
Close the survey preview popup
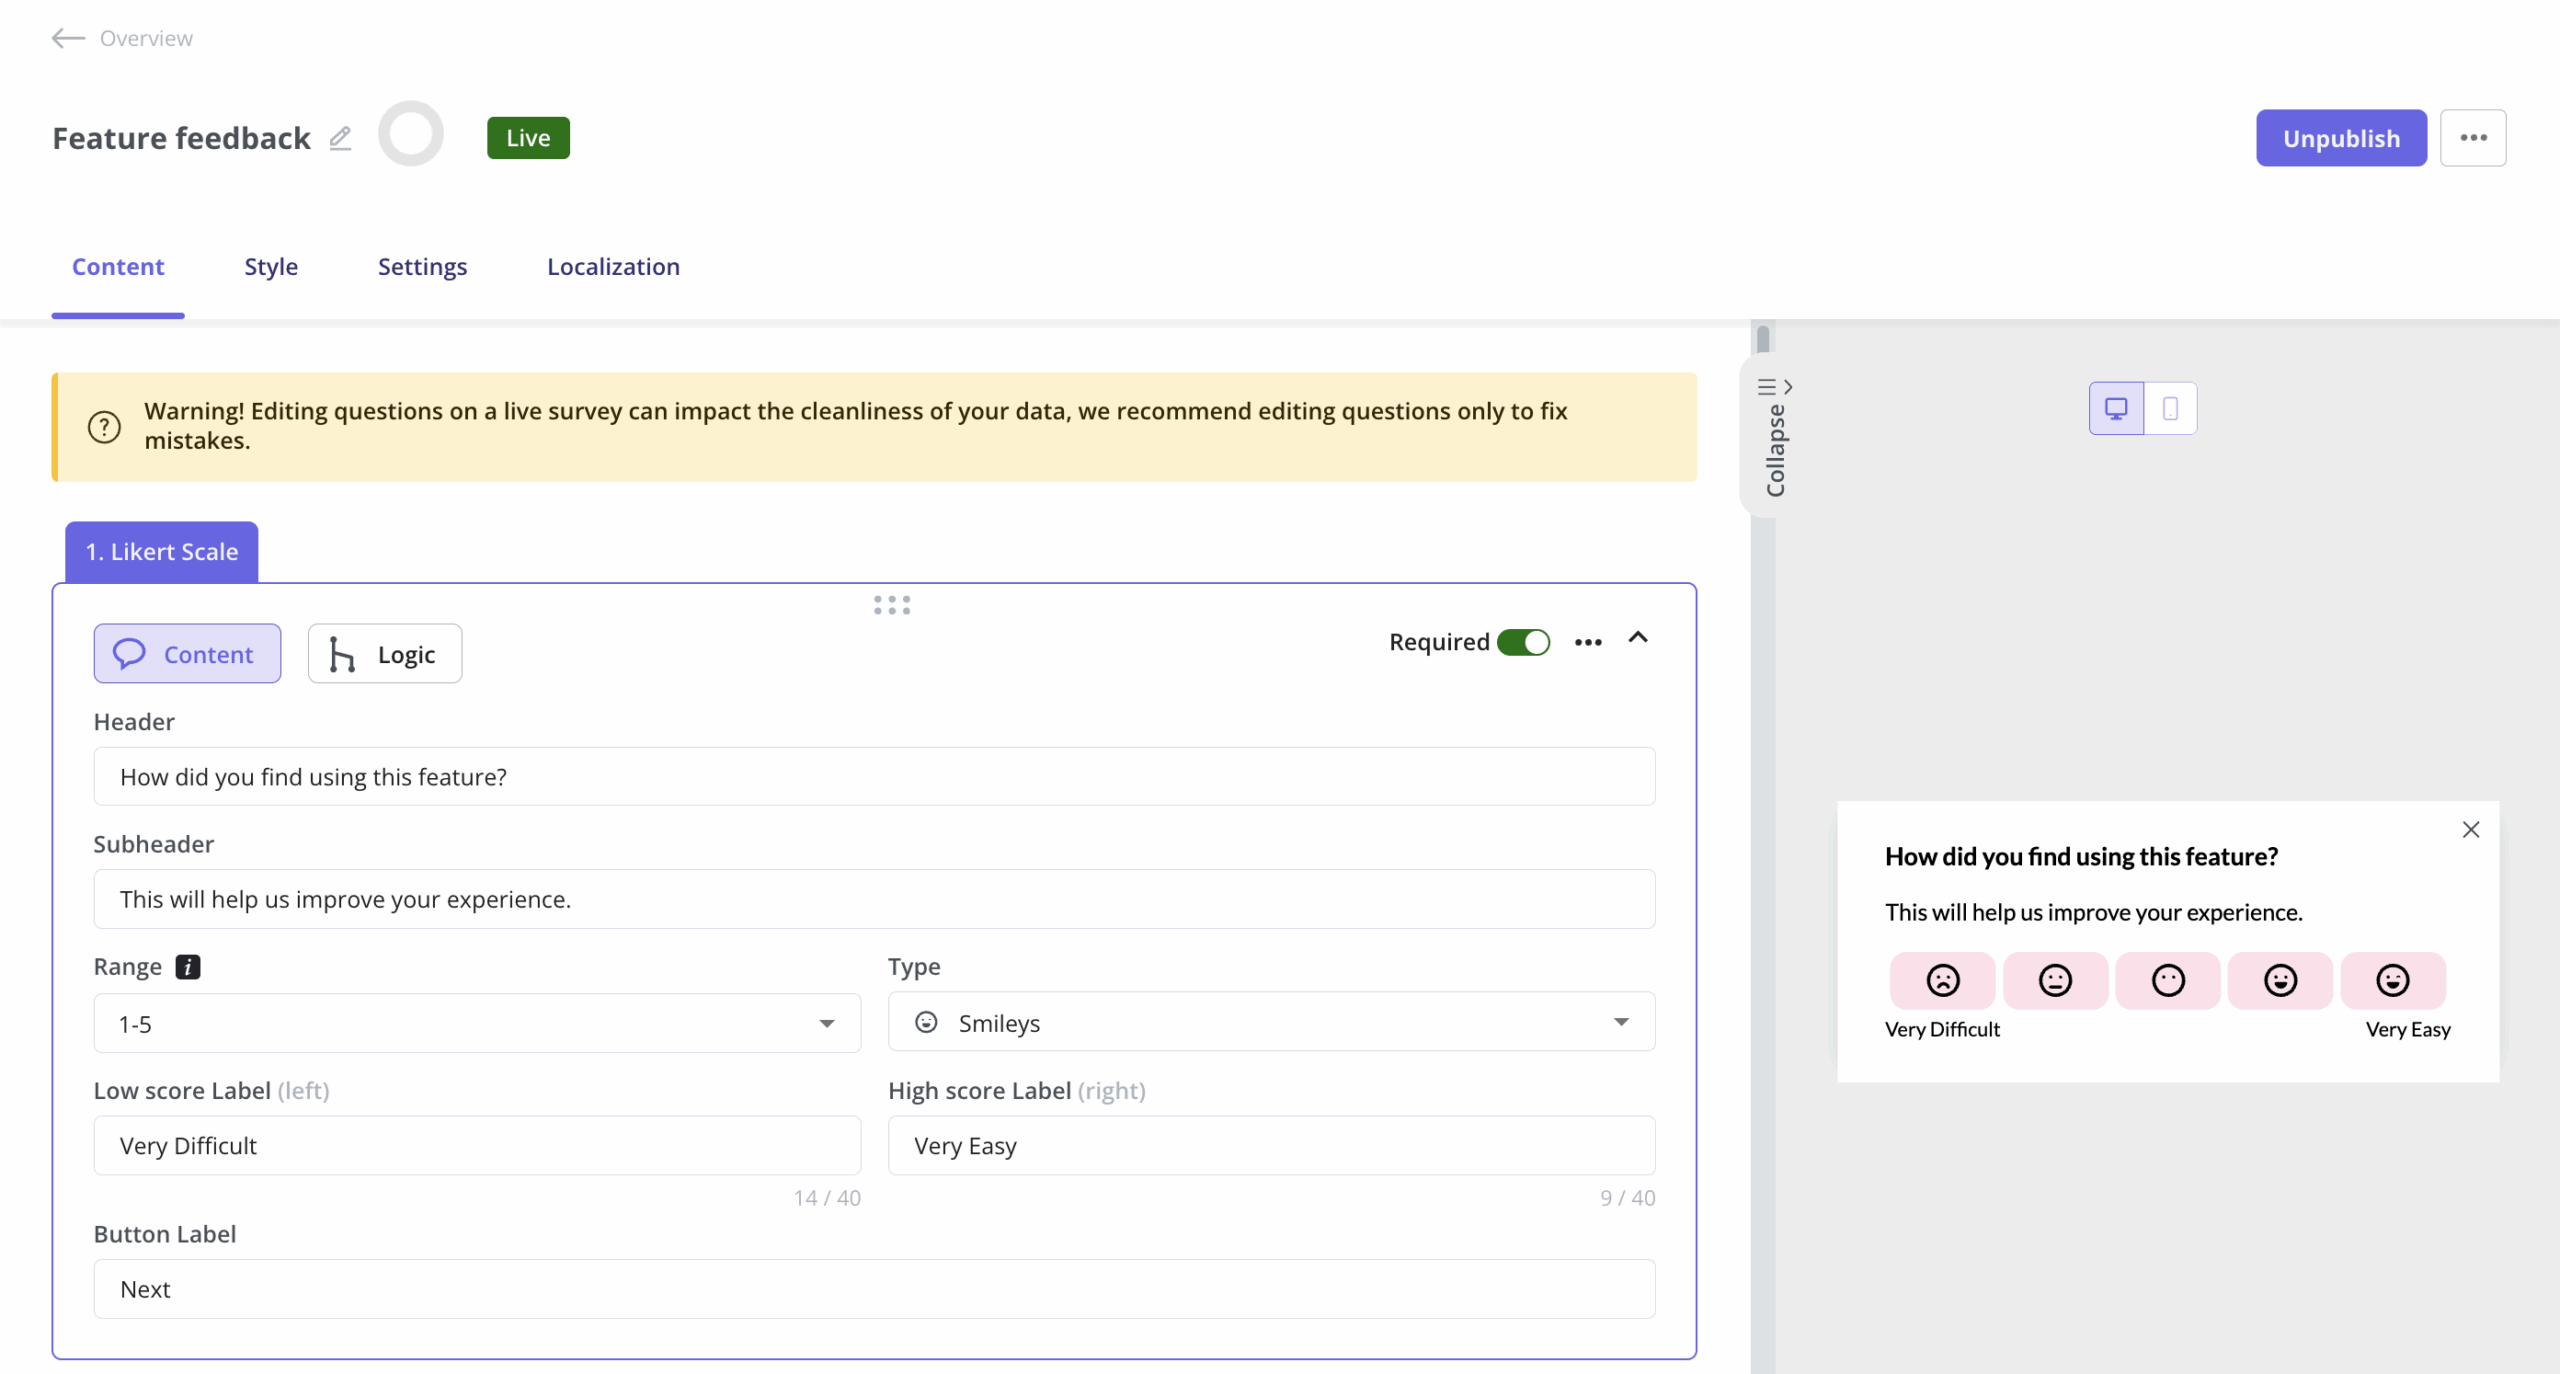[2470, 829]
